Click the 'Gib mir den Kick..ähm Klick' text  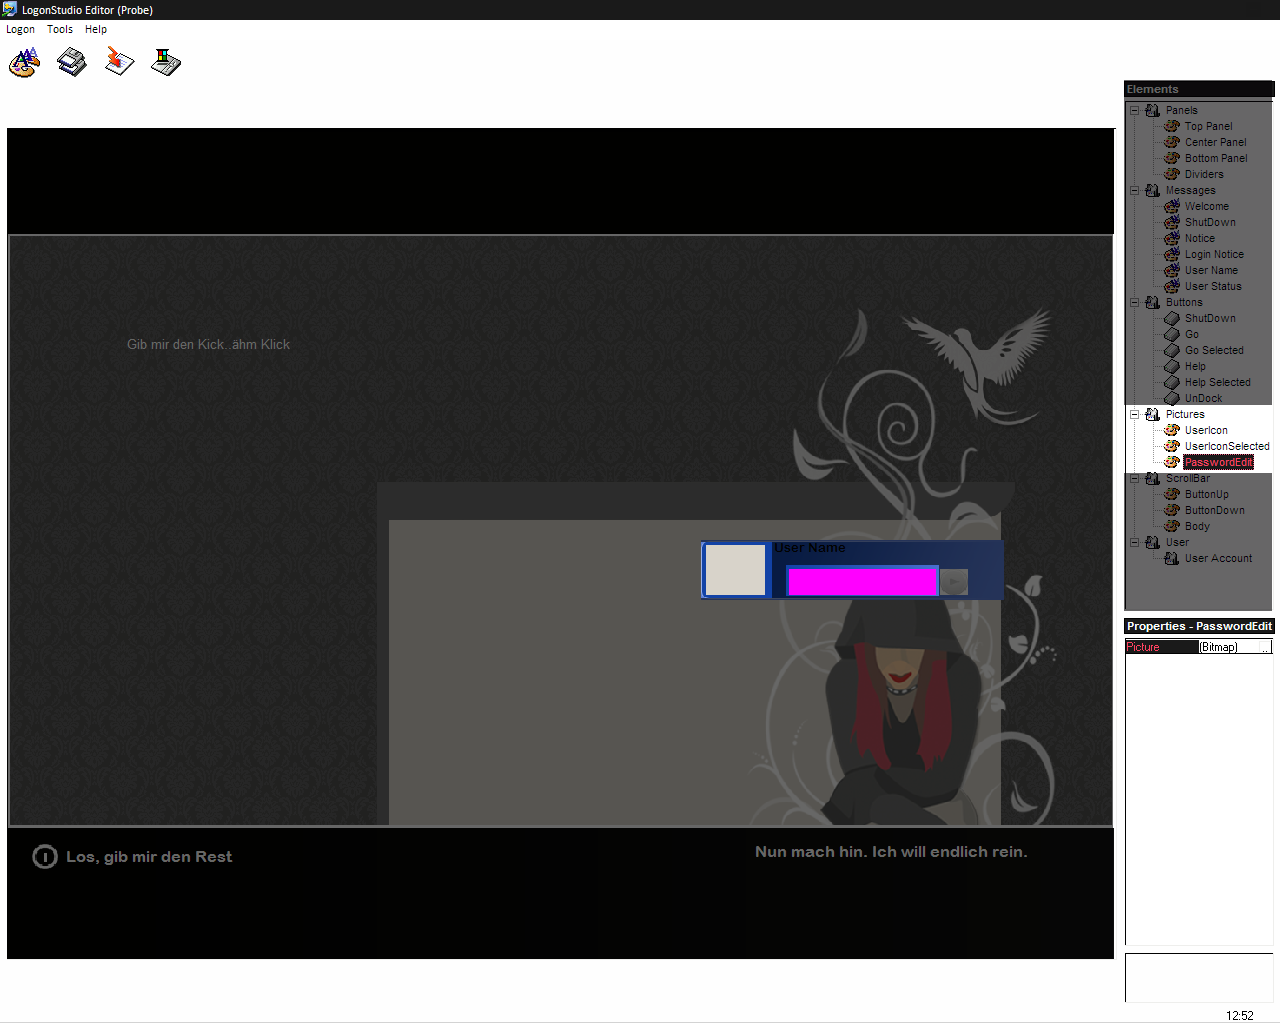(208, 344)
